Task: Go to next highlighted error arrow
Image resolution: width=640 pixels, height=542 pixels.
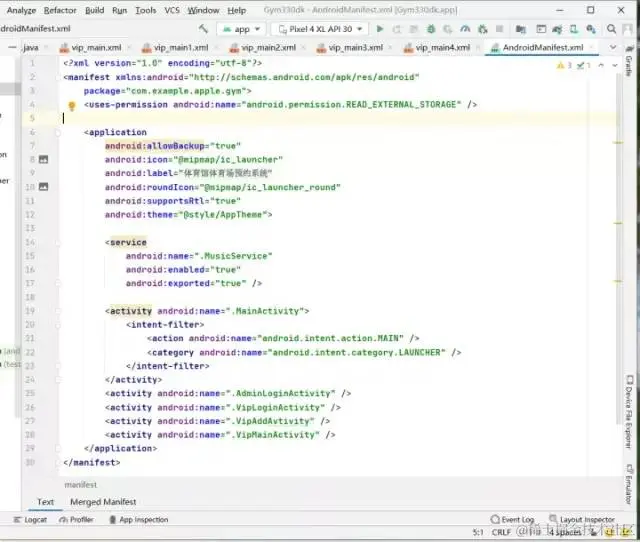Action: [615, 65]
